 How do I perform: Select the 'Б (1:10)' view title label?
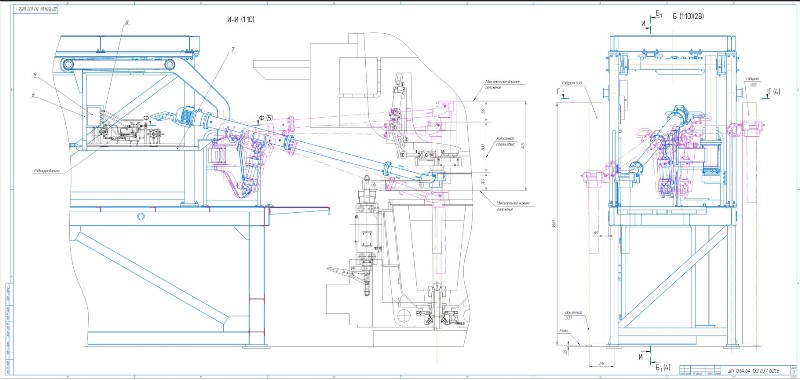[x=688, y=17]
